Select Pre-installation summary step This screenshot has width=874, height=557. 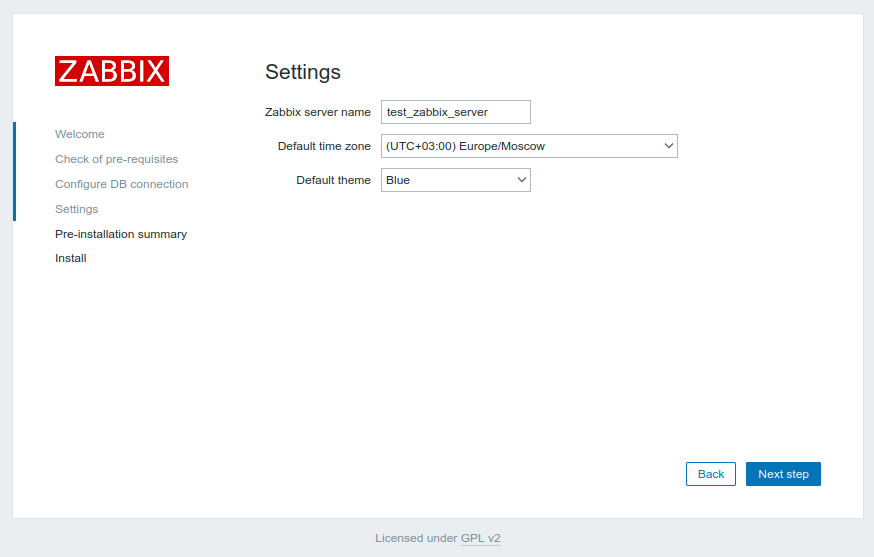click(121, 234)
